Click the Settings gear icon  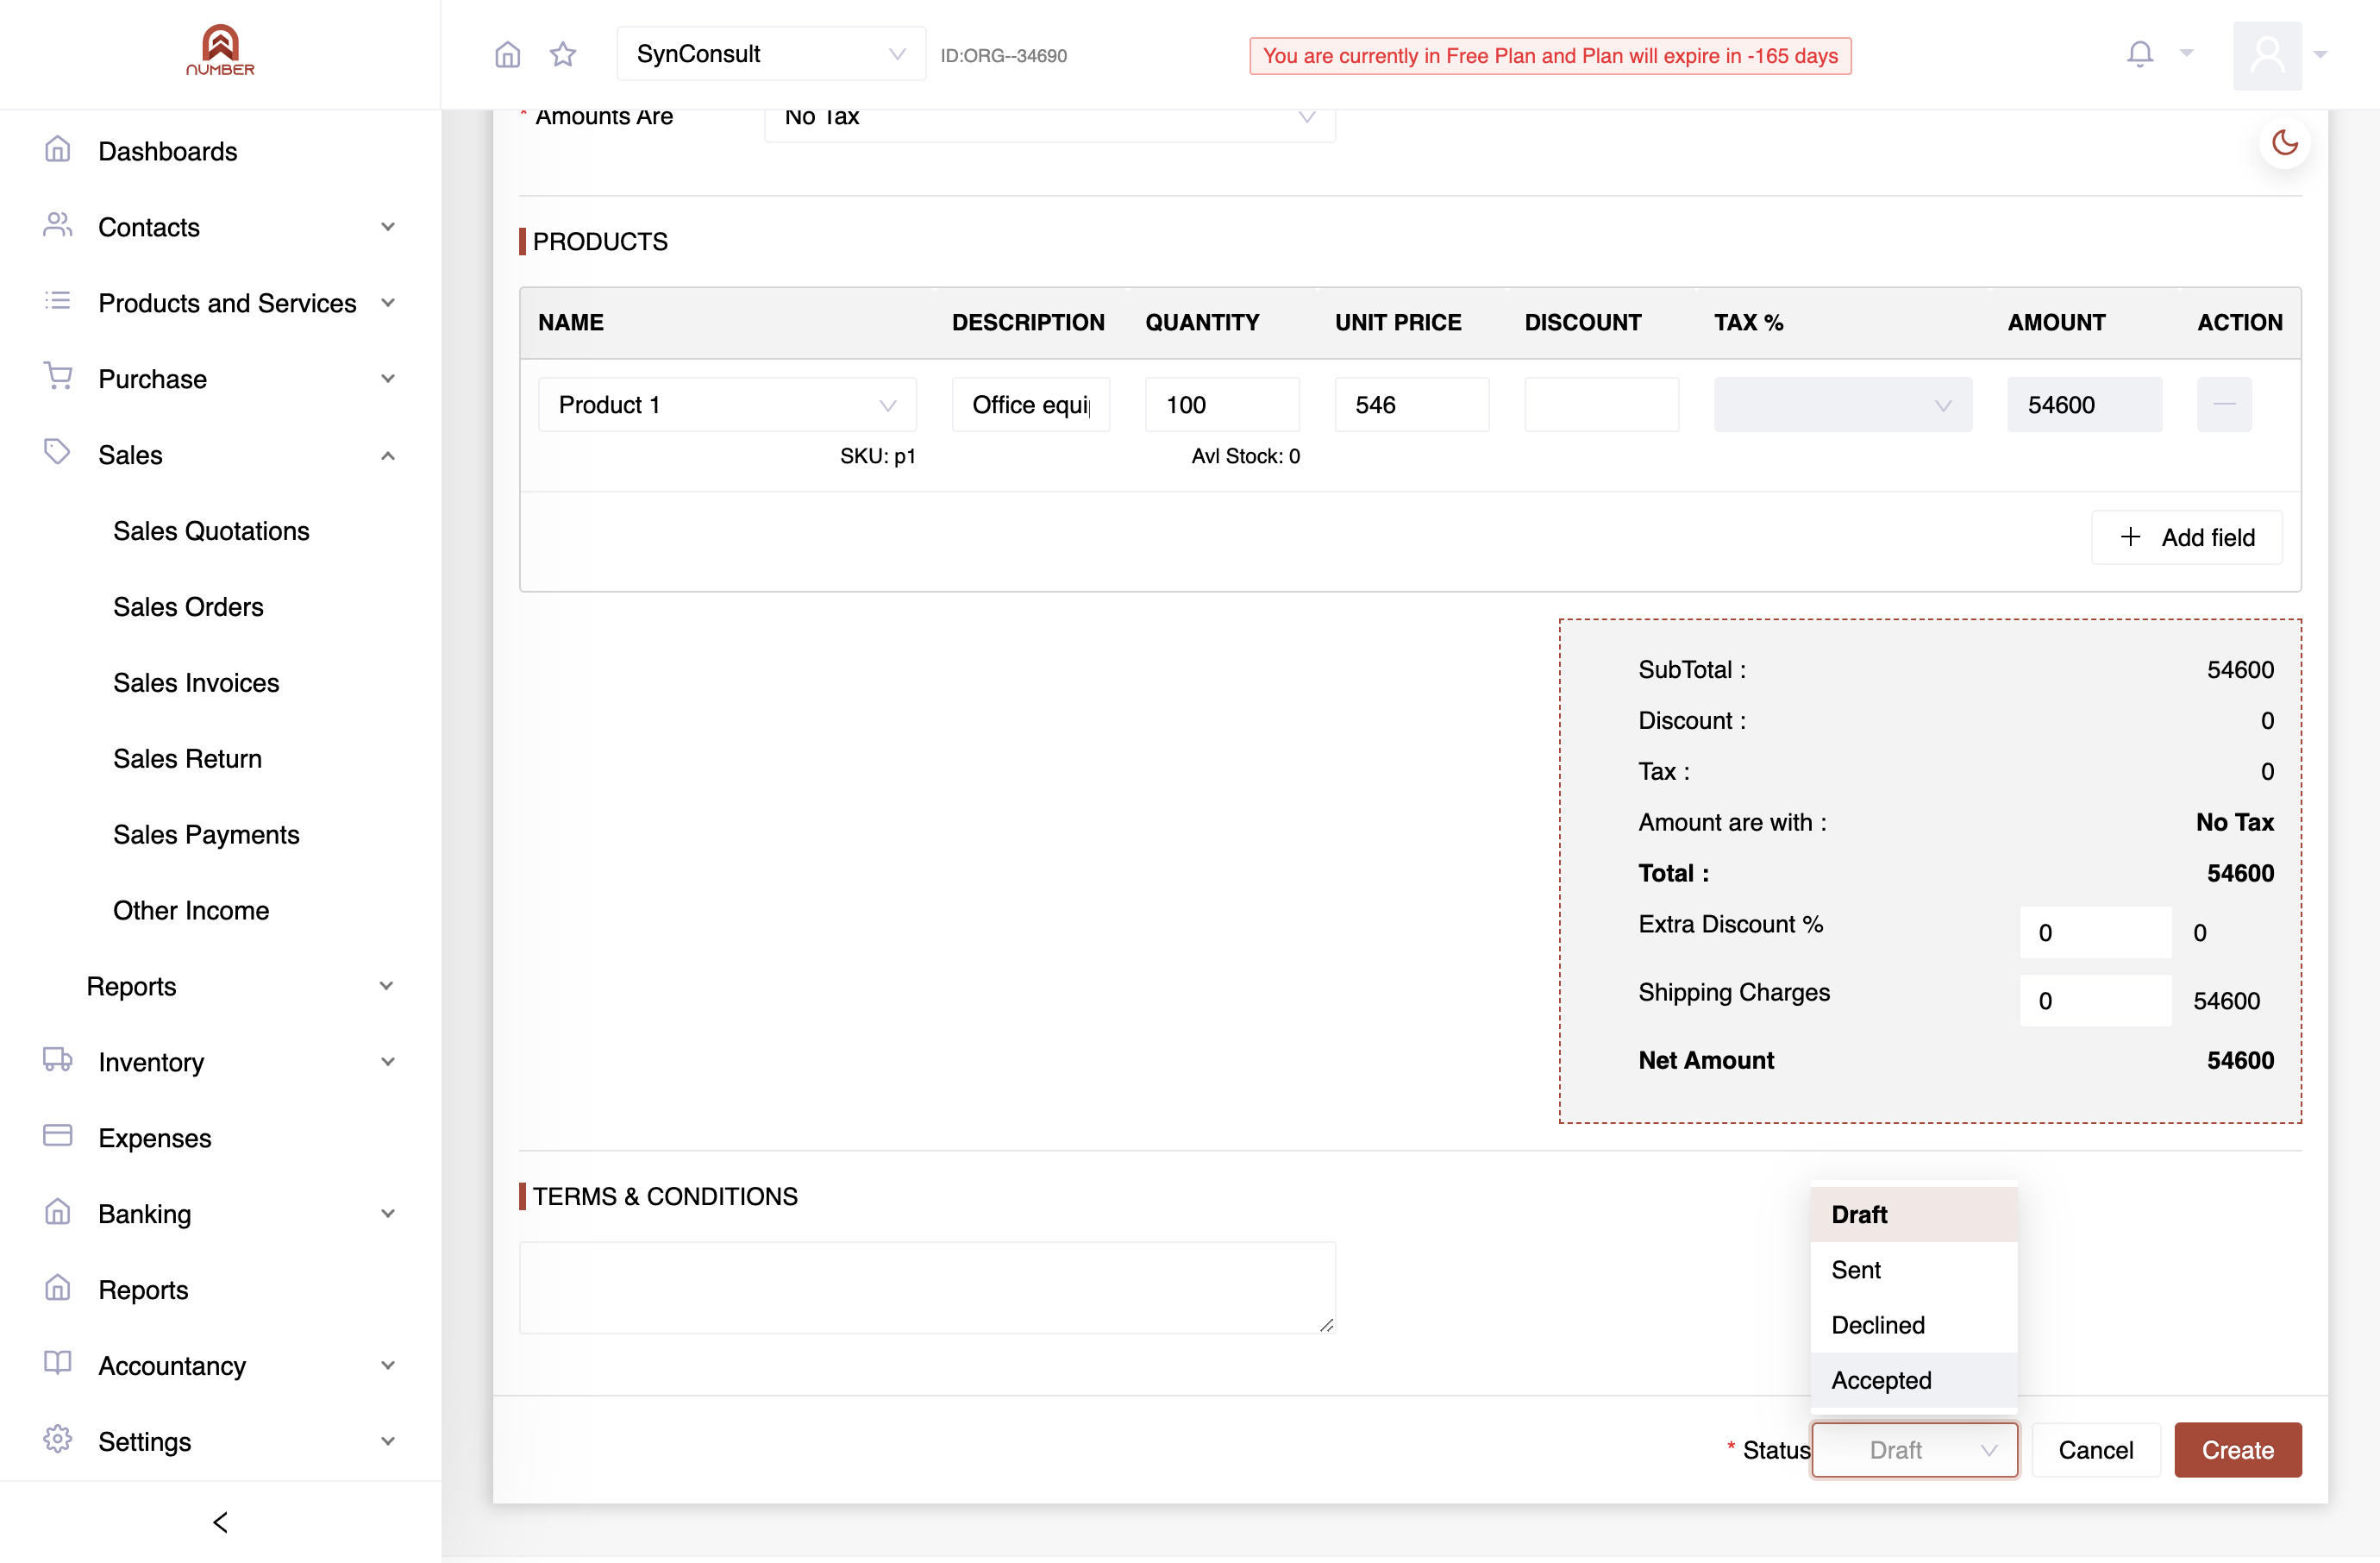coord(58,1439)
